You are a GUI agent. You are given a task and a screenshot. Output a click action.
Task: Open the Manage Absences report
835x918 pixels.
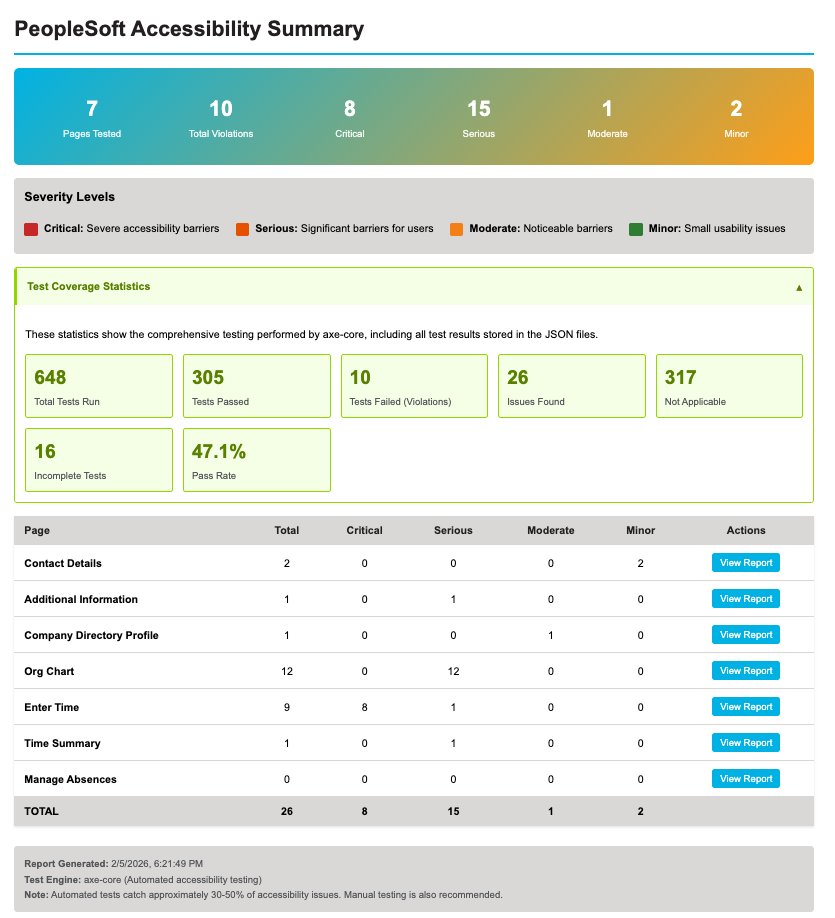pyautogui.click(x=745, y=778)
